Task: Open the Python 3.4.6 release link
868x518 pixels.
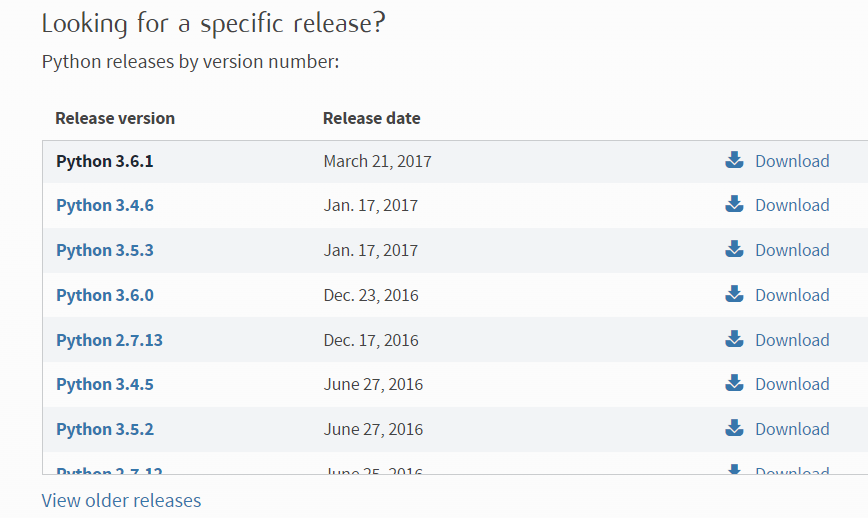Action: point(104,205)
